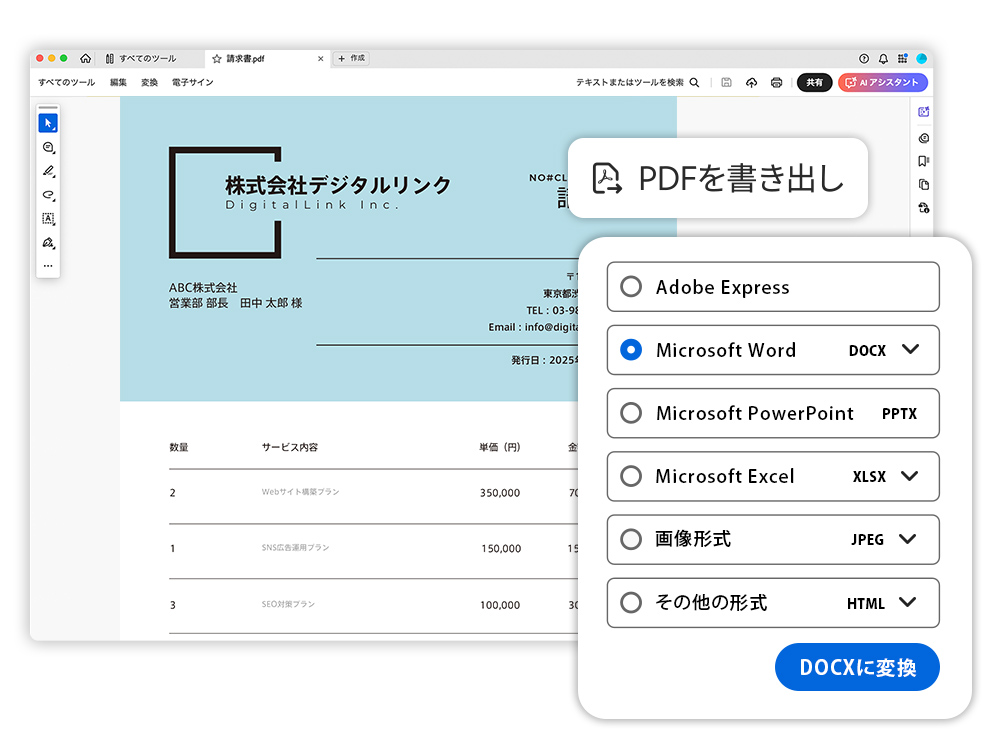Select the freehand draw lasso tool
This screenshot has height=750, width=1000.
48,195
